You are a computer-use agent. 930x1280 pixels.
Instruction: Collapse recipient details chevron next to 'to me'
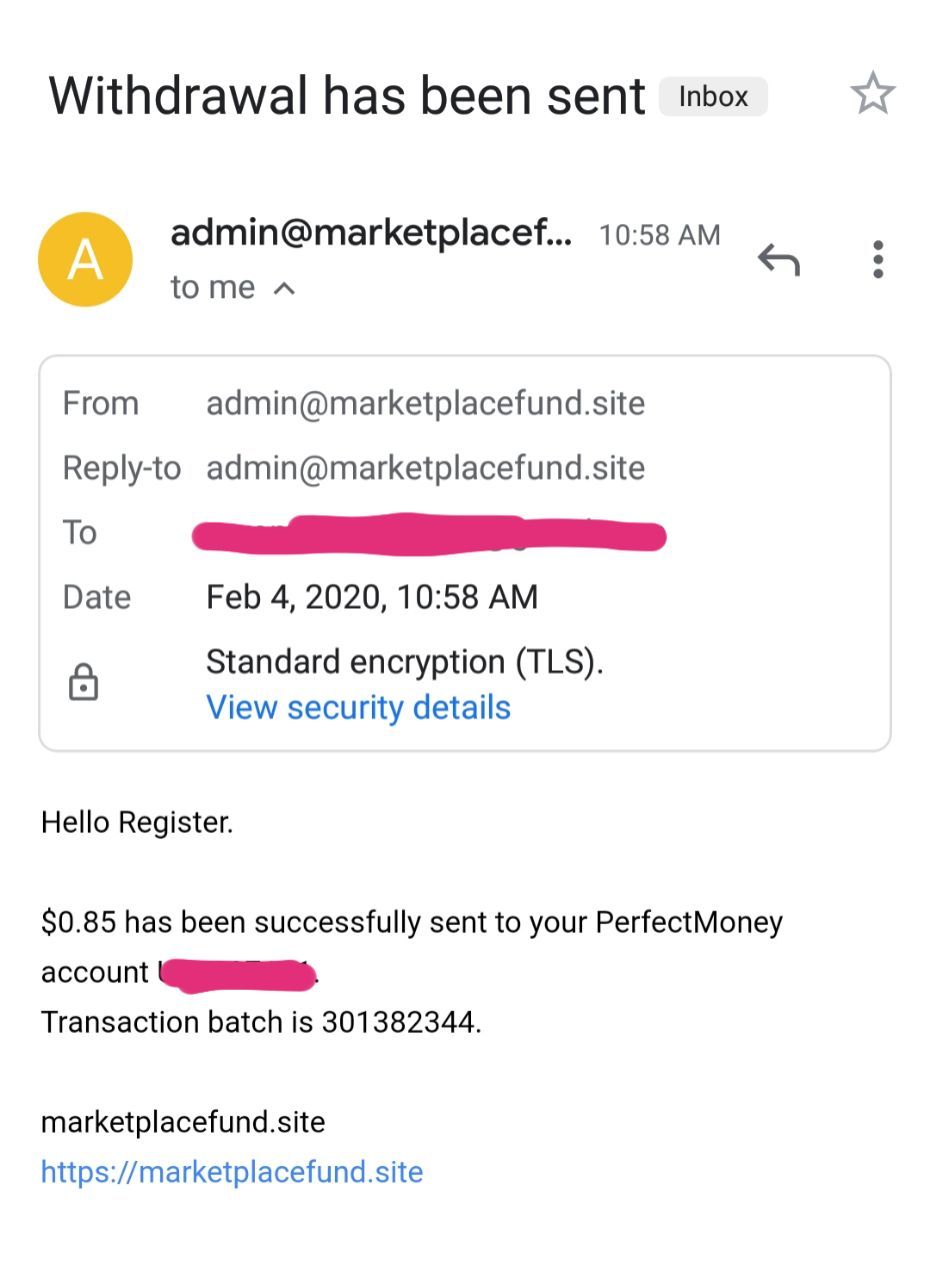click(284, 289)
